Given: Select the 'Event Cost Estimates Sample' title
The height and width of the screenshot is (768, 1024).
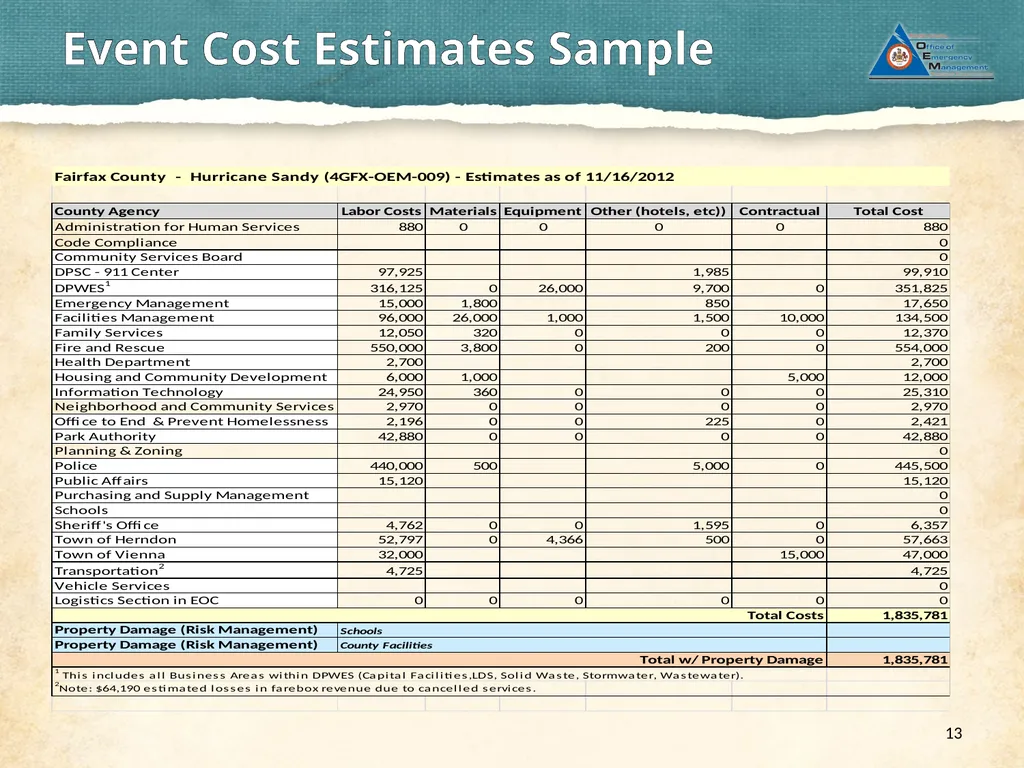Looking at the screenshot, I should pos(388,49).
